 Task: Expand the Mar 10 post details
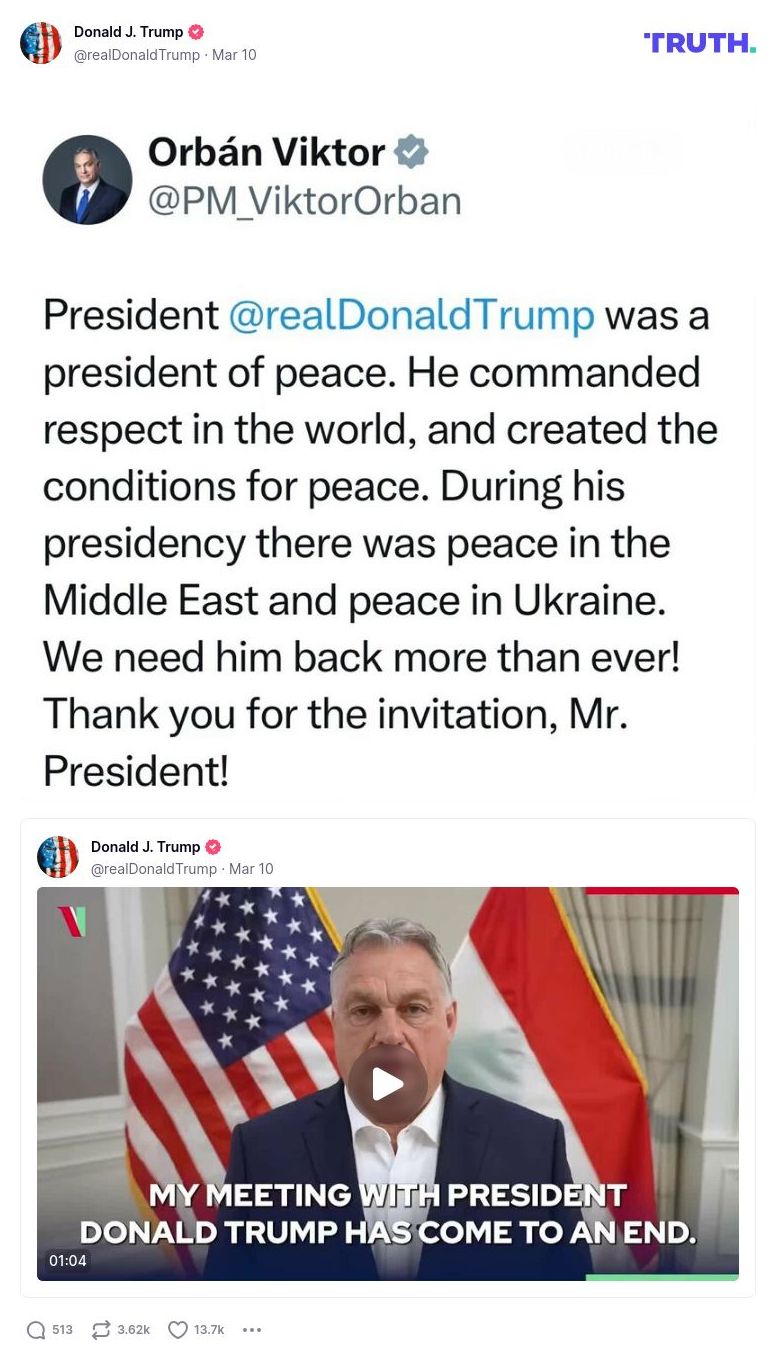(233, 55)
